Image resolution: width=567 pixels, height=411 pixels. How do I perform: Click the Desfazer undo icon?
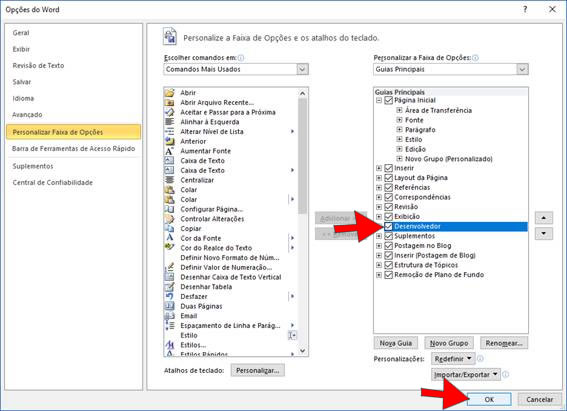tap(169, 296)
